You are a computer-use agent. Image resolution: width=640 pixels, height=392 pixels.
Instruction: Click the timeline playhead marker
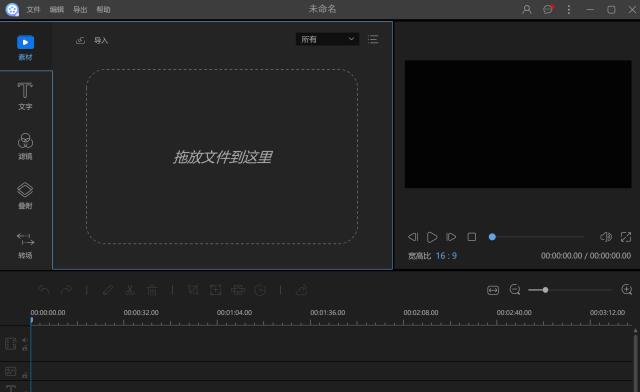point(31,321)
